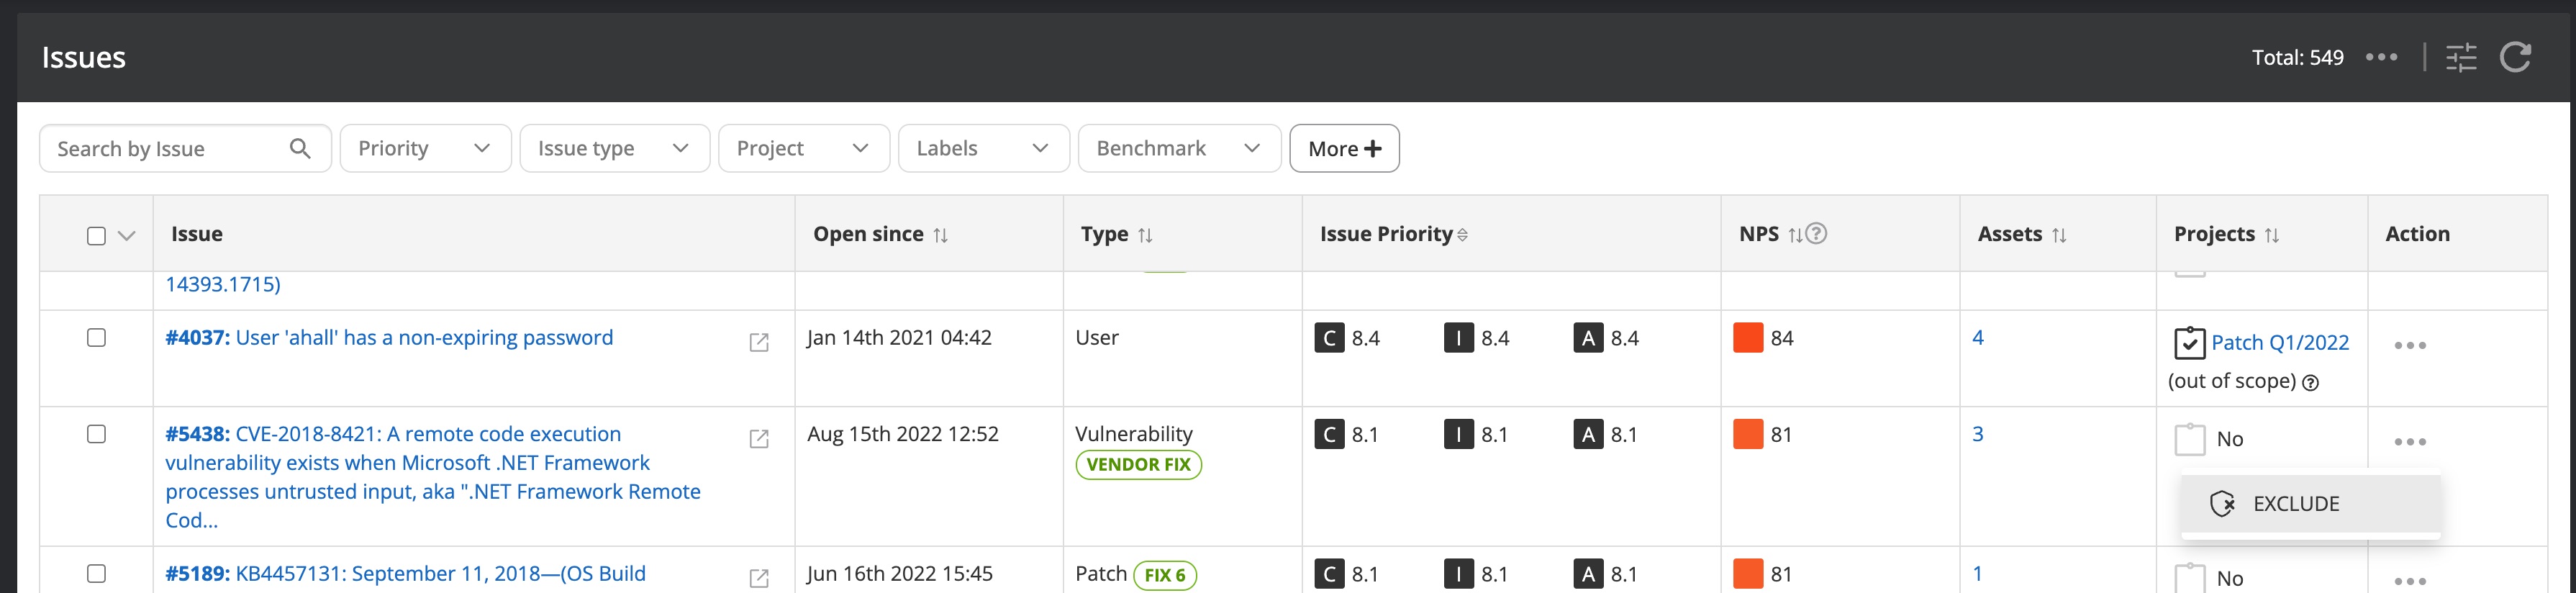Open external link icon for issue #5438
The image size is (2576, 593).
click(759, 438)
